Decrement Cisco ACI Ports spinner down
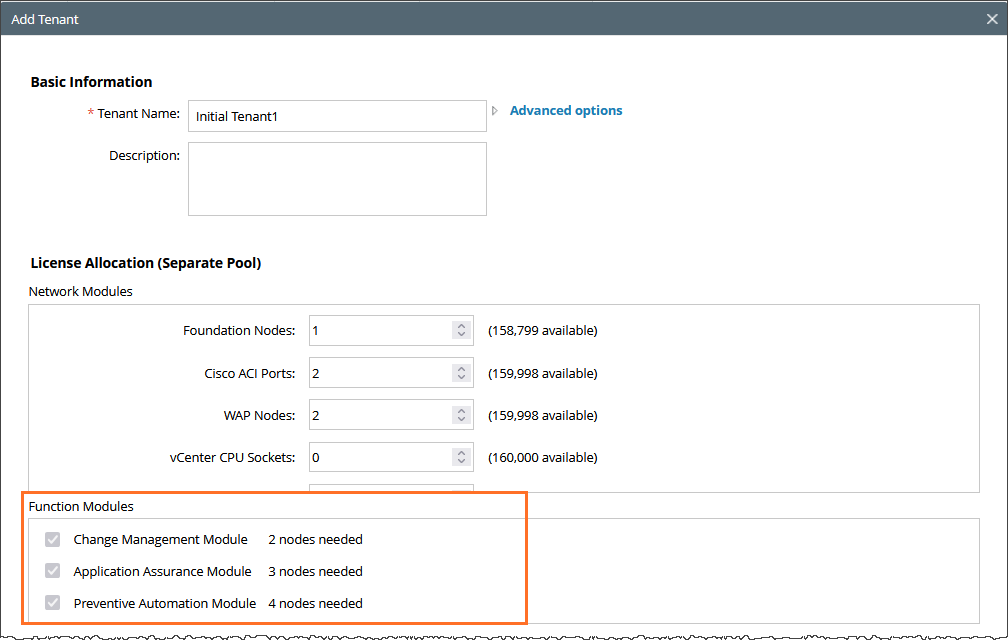Screen dimensions: 1008x642 [461, 378]
